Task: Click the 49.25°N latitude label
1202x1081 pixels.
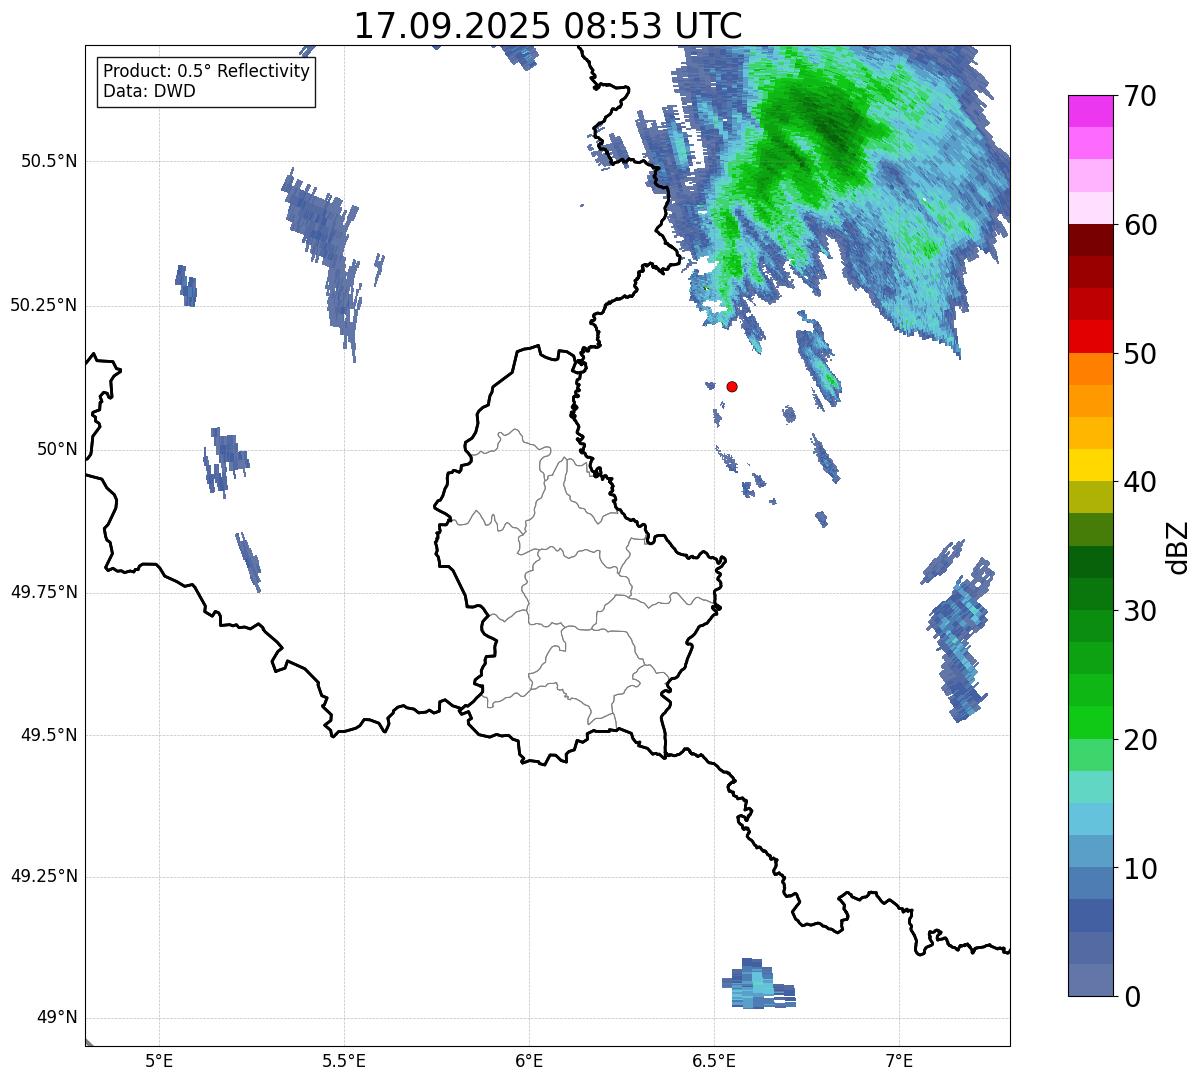Action: [44, 877]
